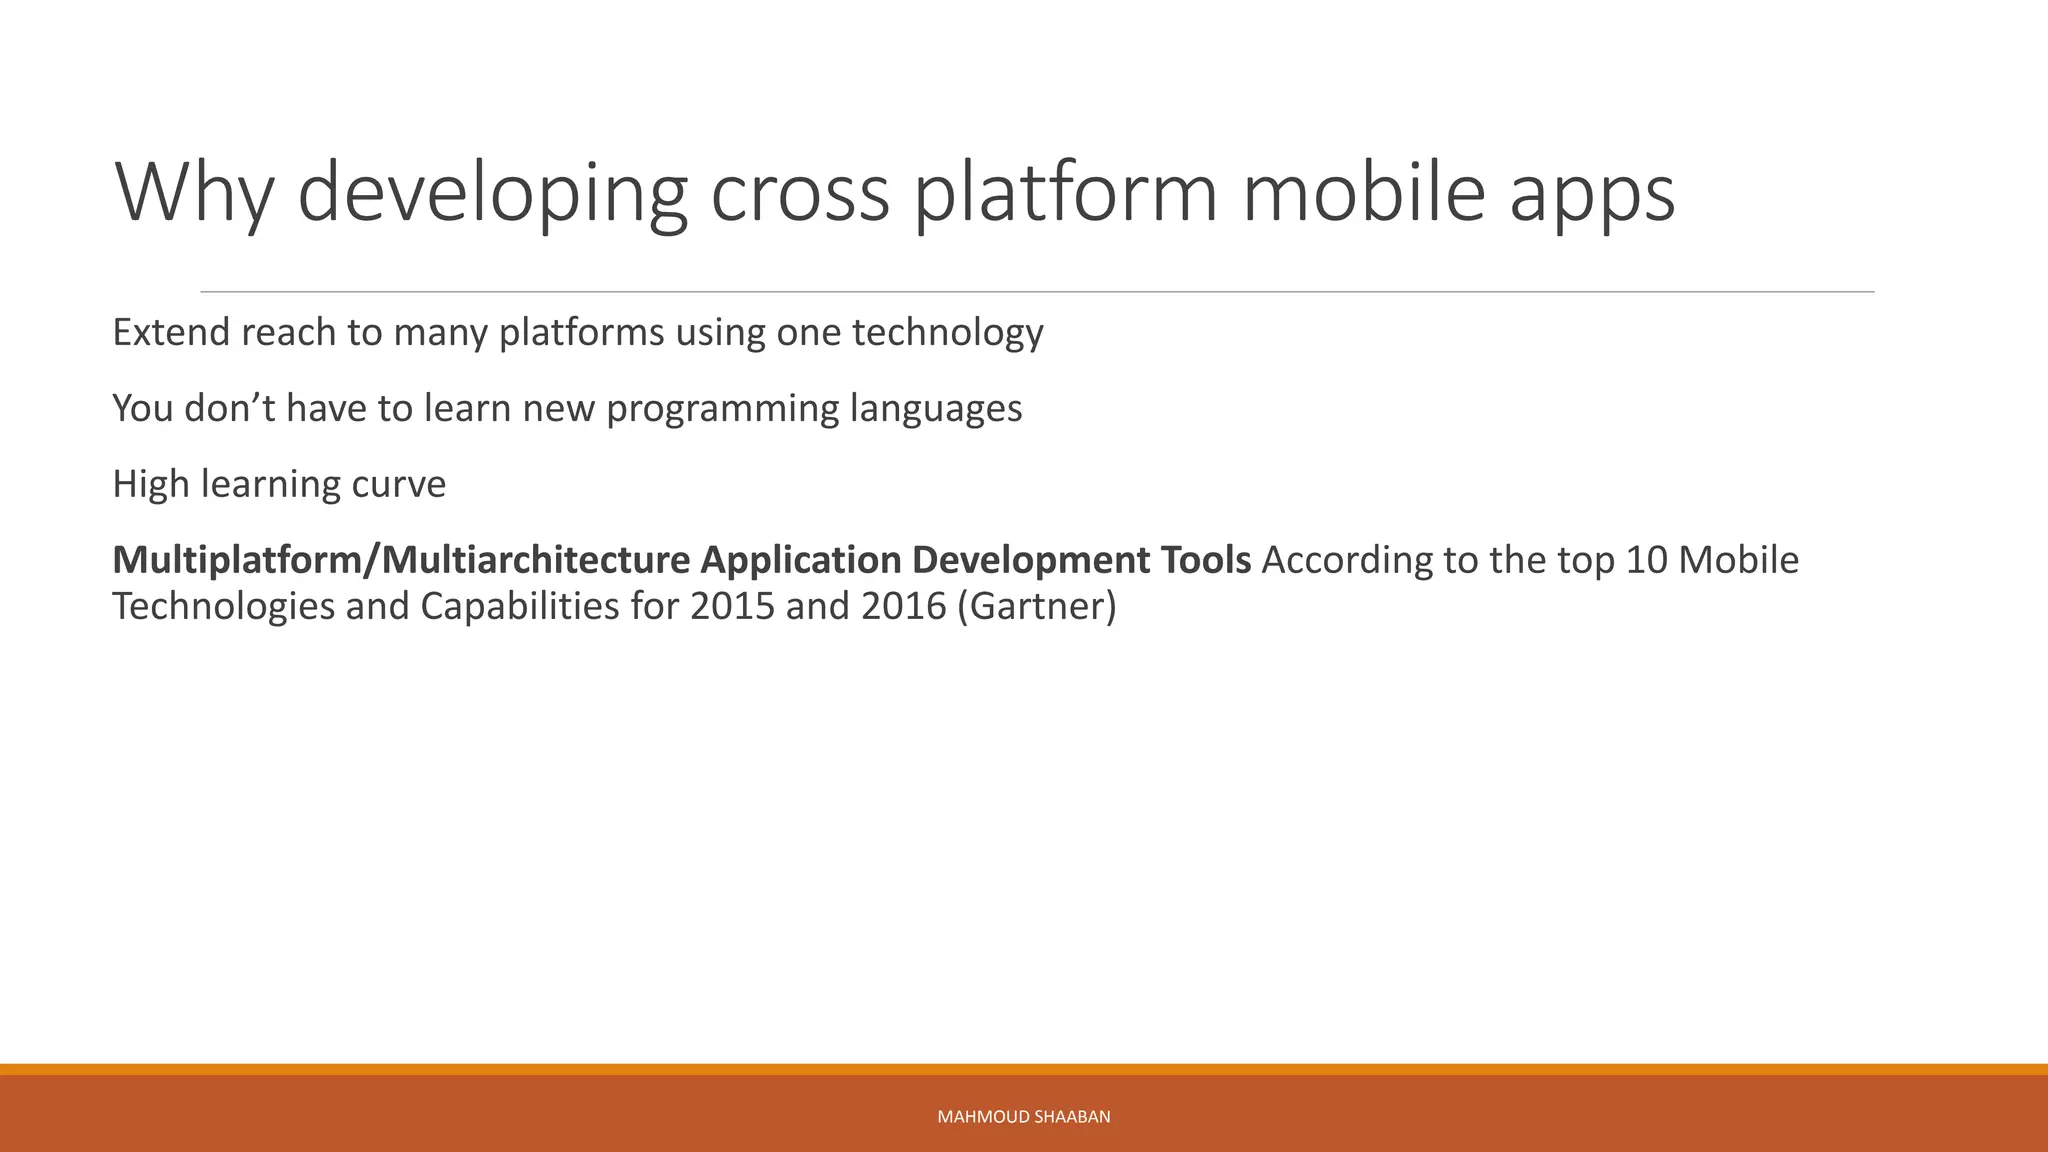The image size is (2048, 1152).
Task: Click the word "technology" in the first bullet
Action: tap(947, 332)
